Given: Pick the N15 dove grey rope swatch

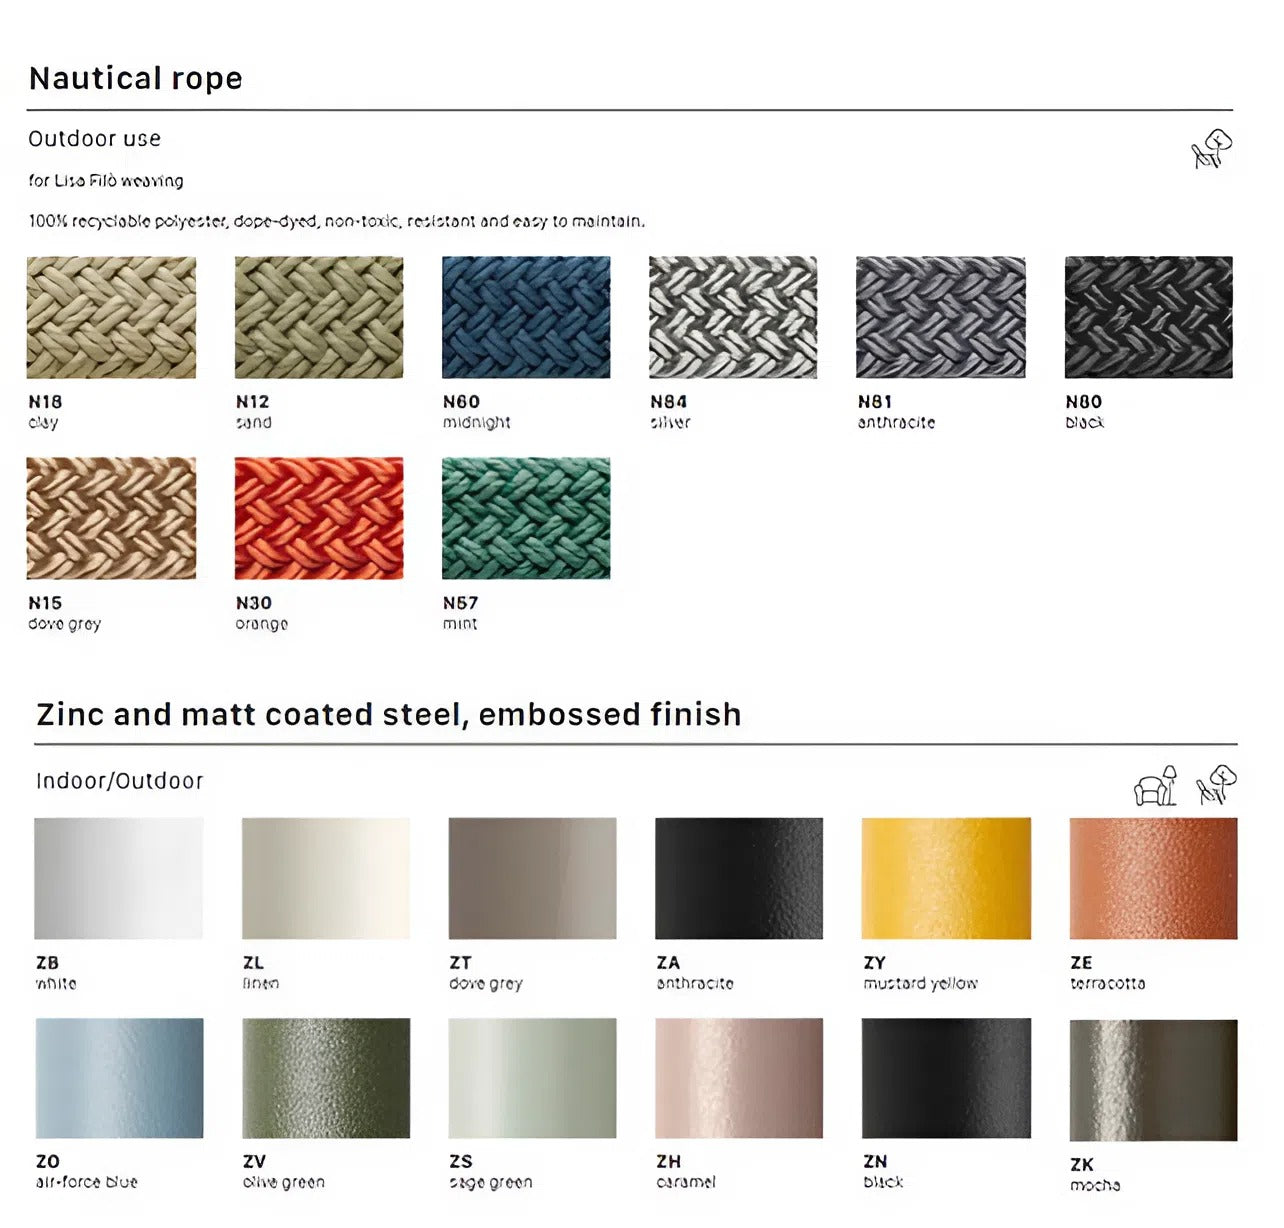Looking at the screenshot, I should (111, 518).
